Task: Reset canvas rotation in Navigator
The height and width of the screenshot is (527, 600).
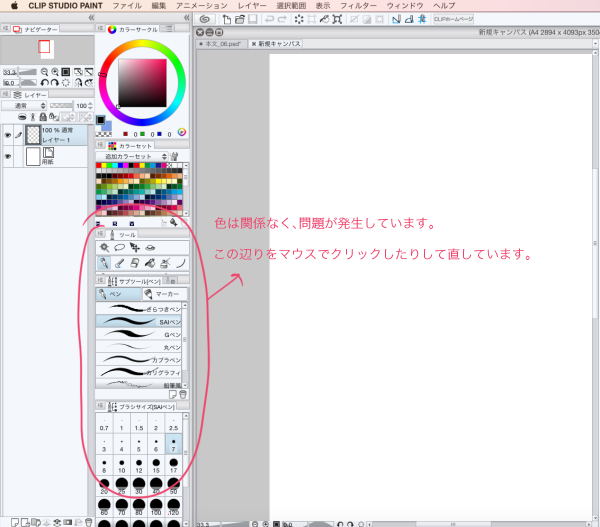Action: pos(66,83)
